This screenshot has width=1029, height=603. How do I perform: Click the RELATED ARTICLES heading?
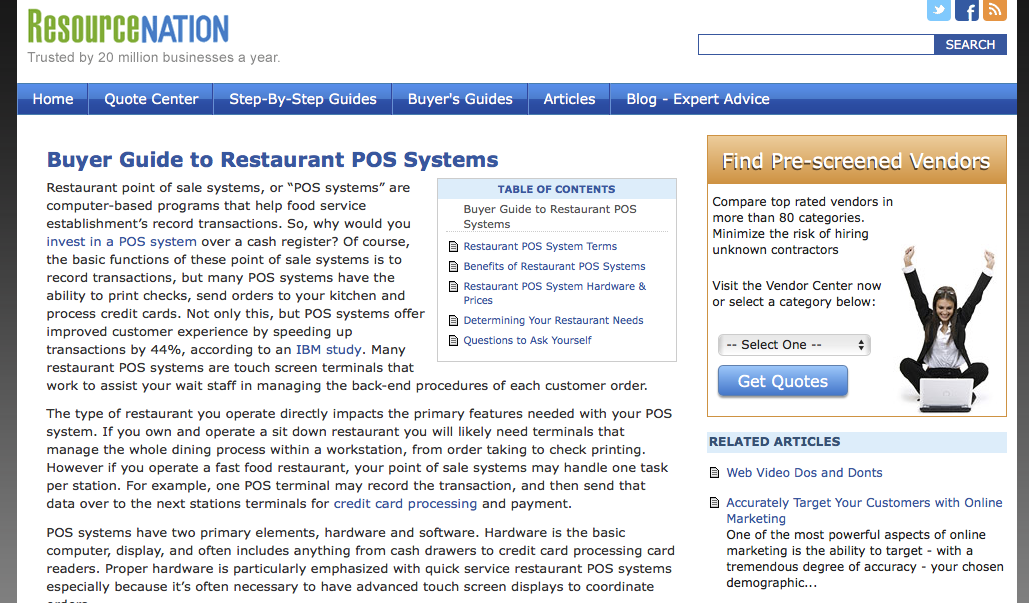[x=774, y=442]
